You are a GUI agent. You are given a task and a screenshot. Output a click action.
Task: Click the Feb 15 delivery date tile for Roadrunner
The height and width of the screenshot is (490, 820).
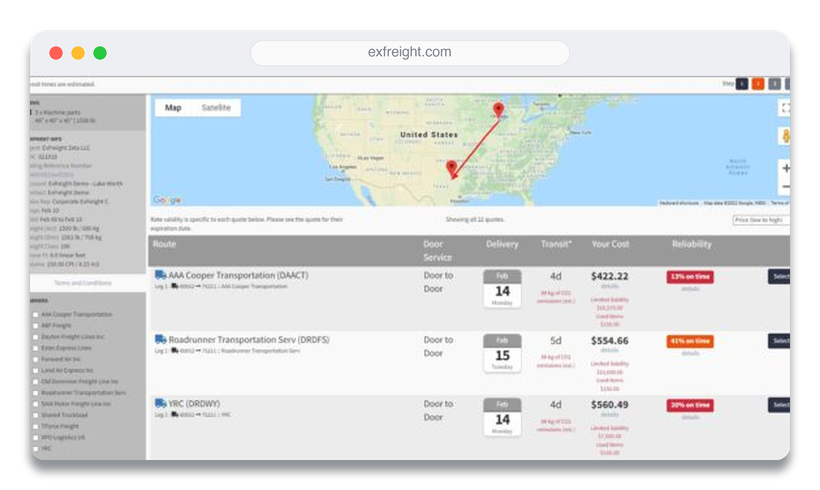click(x=502, y=353)
